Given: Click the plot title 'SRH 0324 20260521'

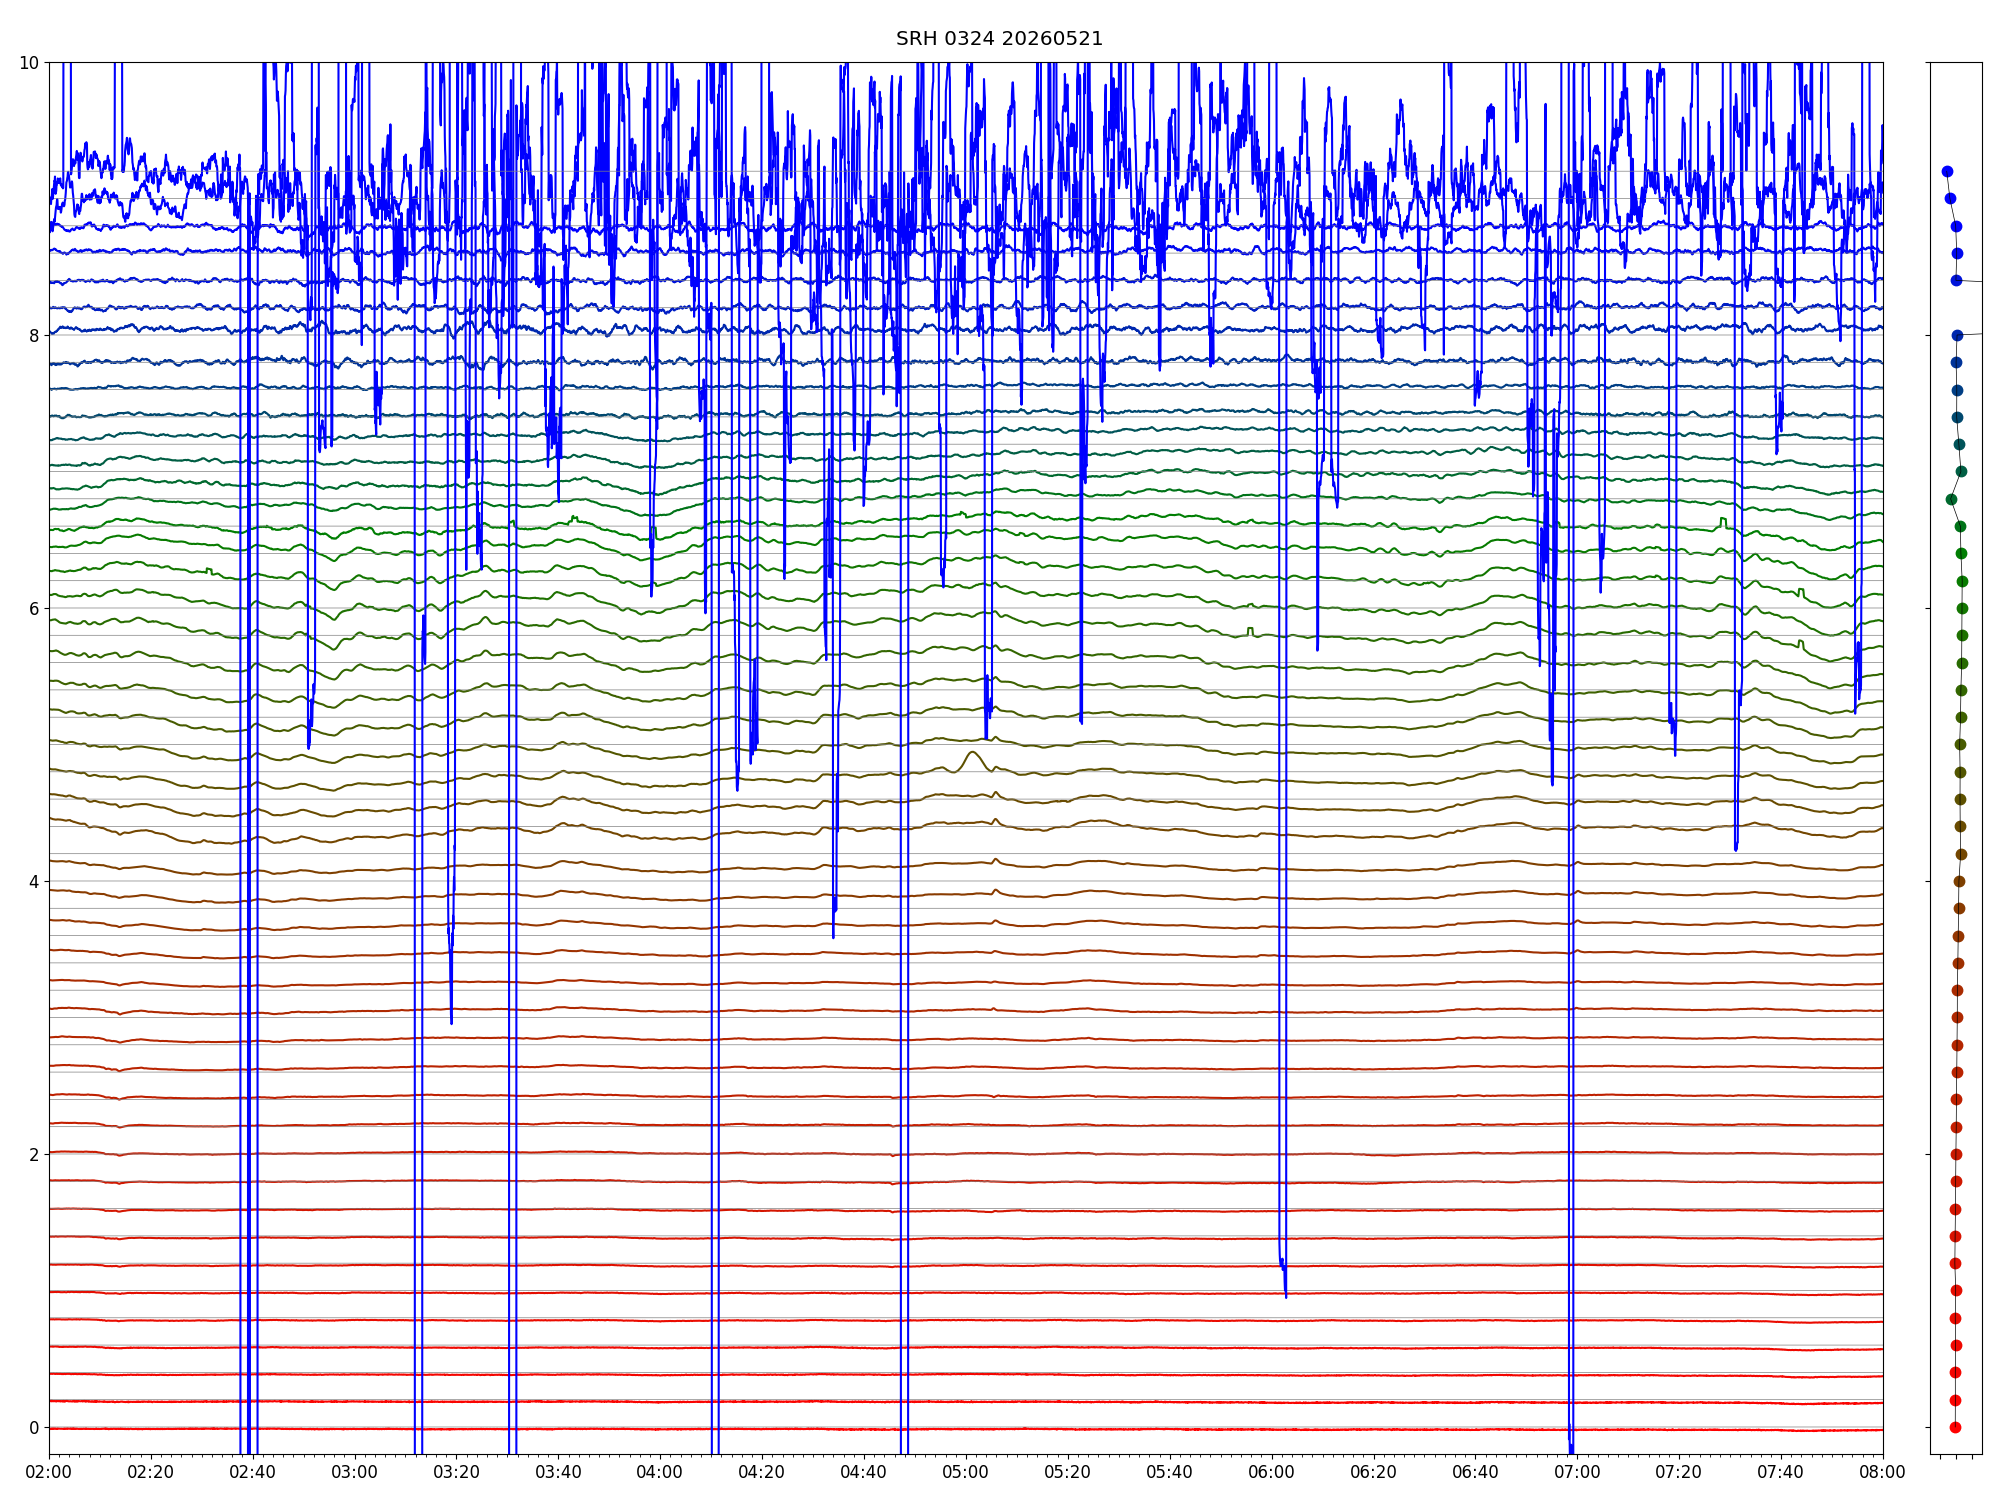Looking at the screenshot, I should tap(999, 39).
